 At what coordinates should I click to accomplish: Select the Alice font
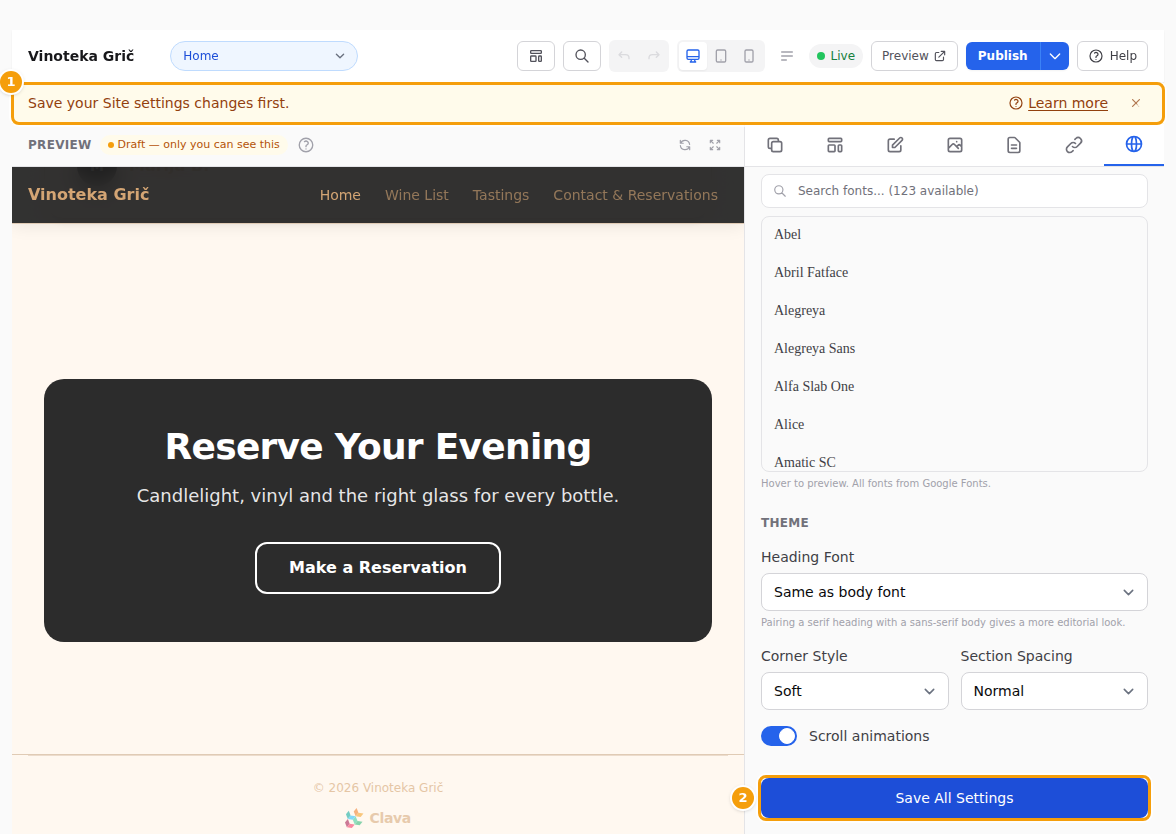point(954,424)
